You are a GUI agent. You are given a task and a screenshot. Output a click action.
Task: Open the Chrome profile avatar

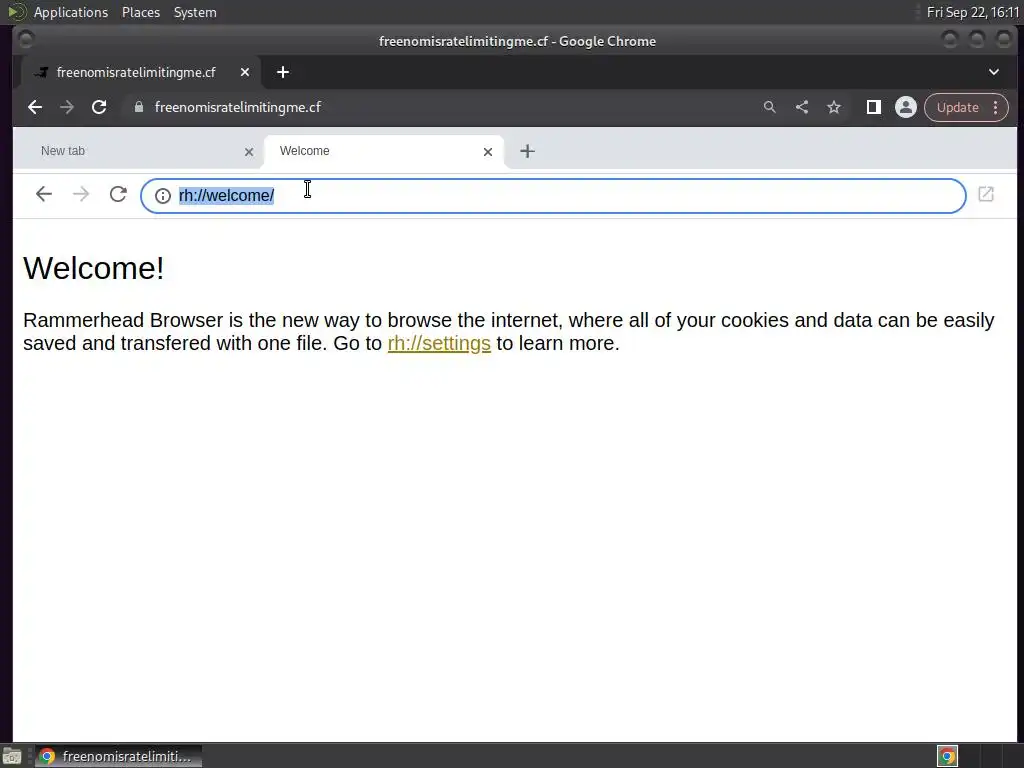tap(906, 107)
